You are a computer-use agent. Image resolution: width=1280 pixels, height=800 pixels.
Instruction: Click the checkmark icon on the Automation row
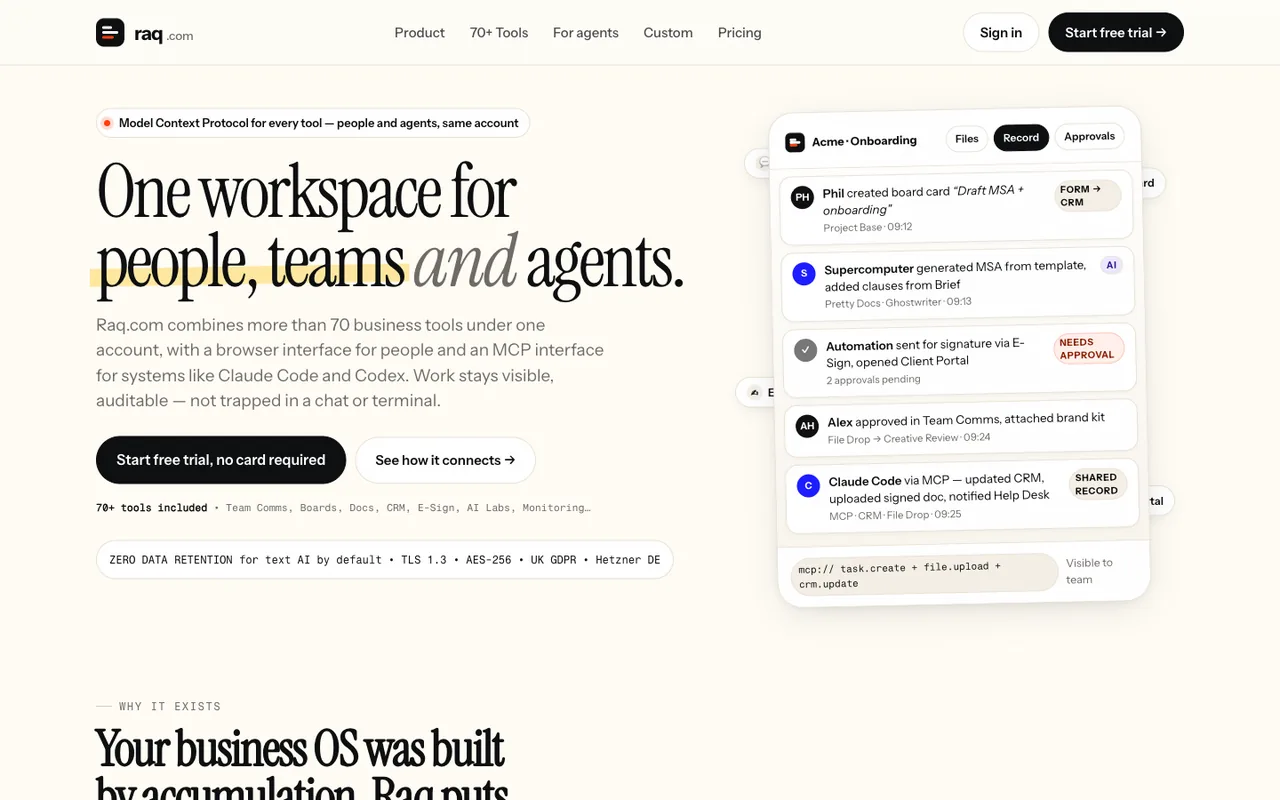coord(805,350)
